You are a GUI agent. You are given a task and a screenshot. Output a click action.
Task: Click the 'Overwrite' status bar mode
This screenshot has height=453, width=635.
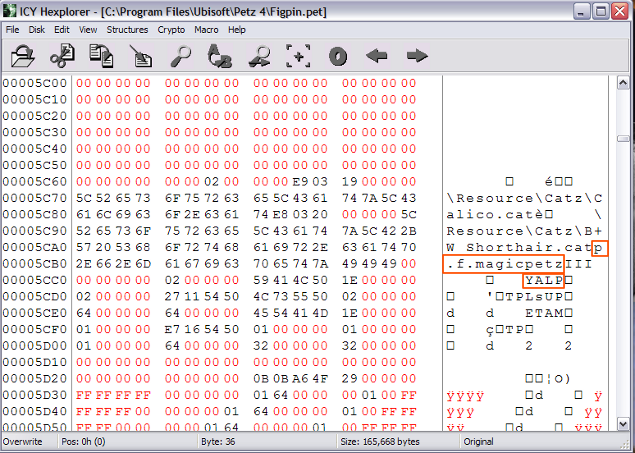[22, 442]
